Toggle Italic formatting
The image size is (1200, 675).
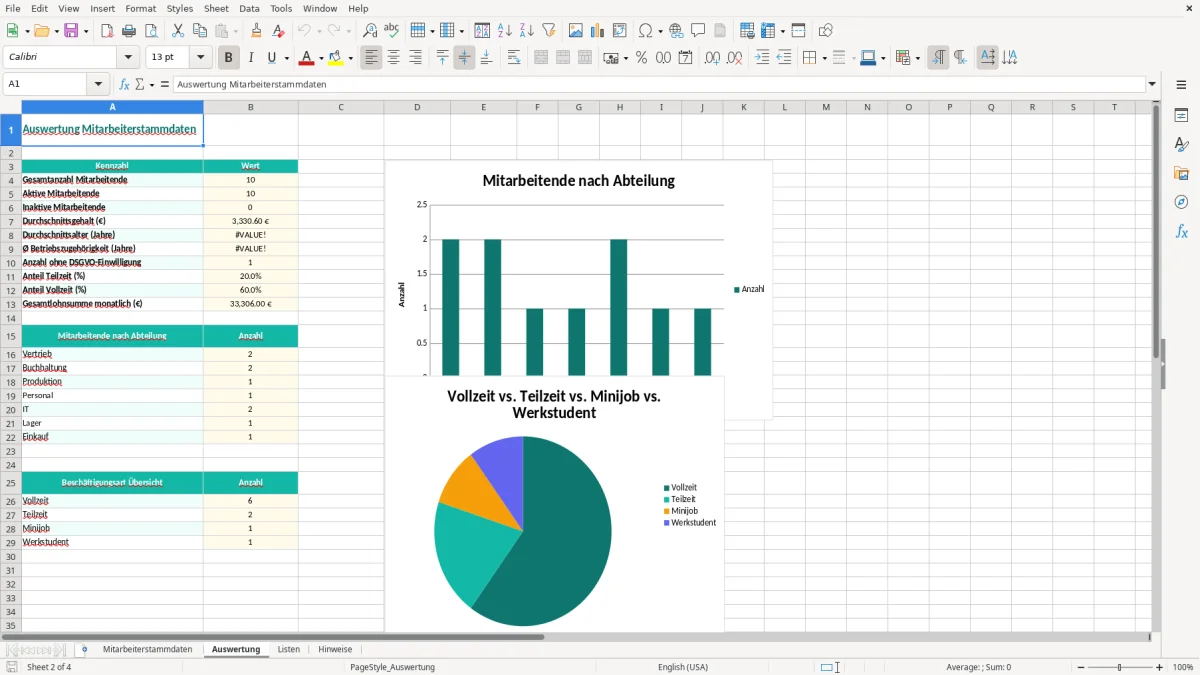(x=251, y=58)
